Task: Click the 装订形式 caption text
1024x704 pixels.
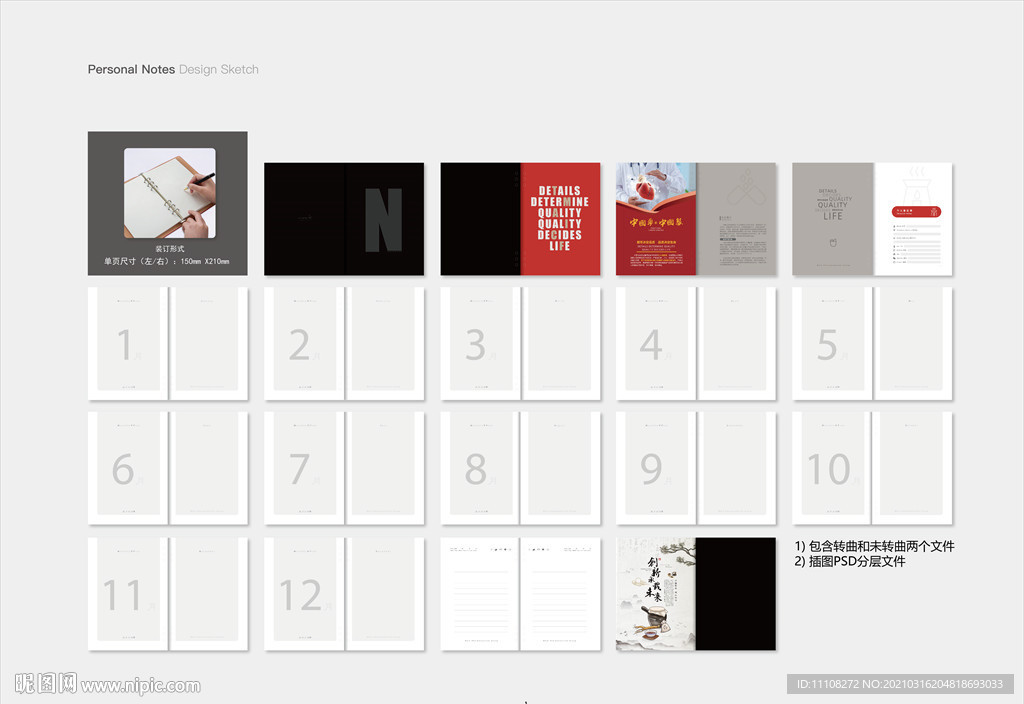Action: tap(170, 249)
